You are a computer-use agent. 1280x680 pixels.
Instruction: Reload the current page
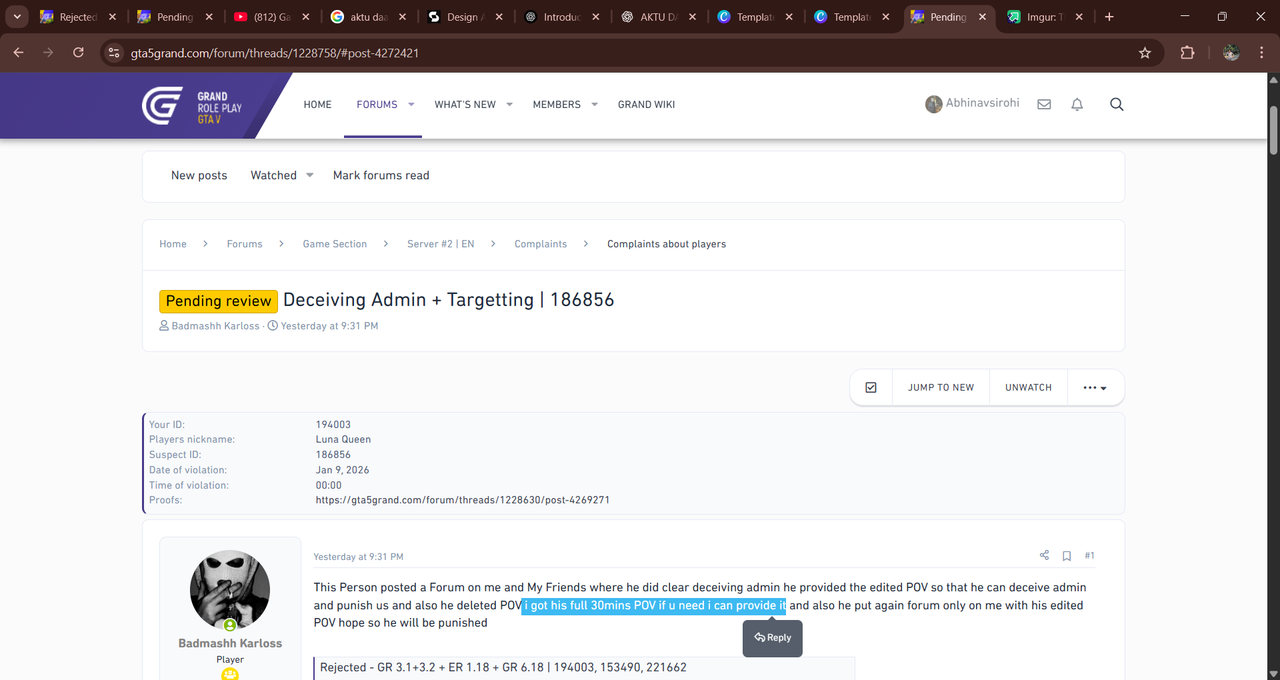[78, 53]
